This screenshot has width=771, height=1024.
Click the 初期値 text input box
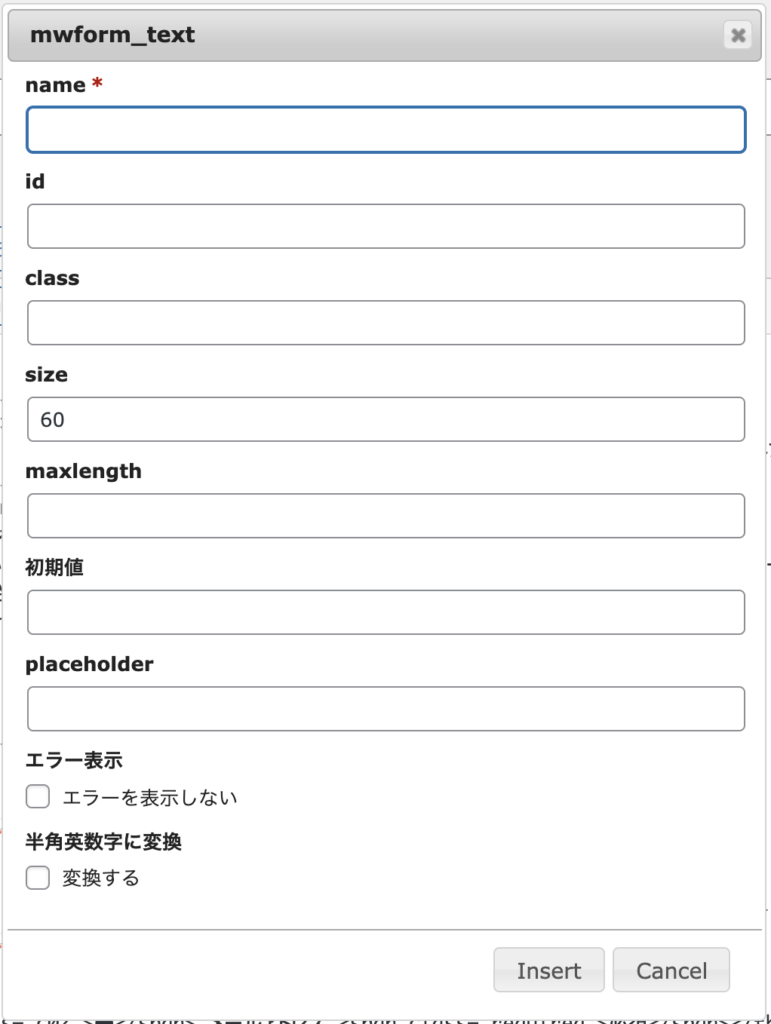tap(385, 612)
